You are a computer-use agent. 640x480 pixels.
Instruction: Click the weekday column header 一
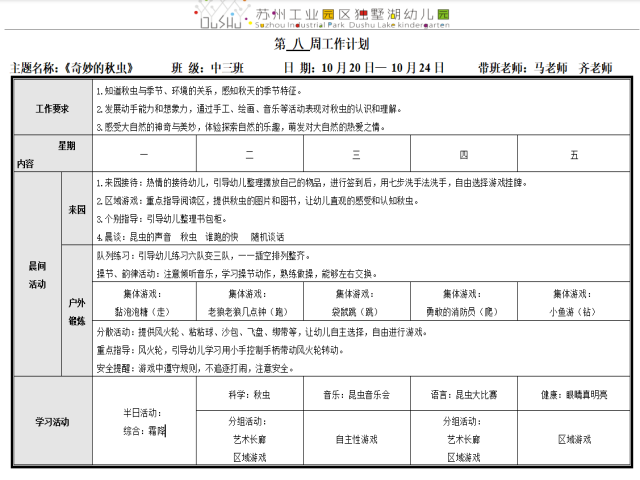(144, 155)
